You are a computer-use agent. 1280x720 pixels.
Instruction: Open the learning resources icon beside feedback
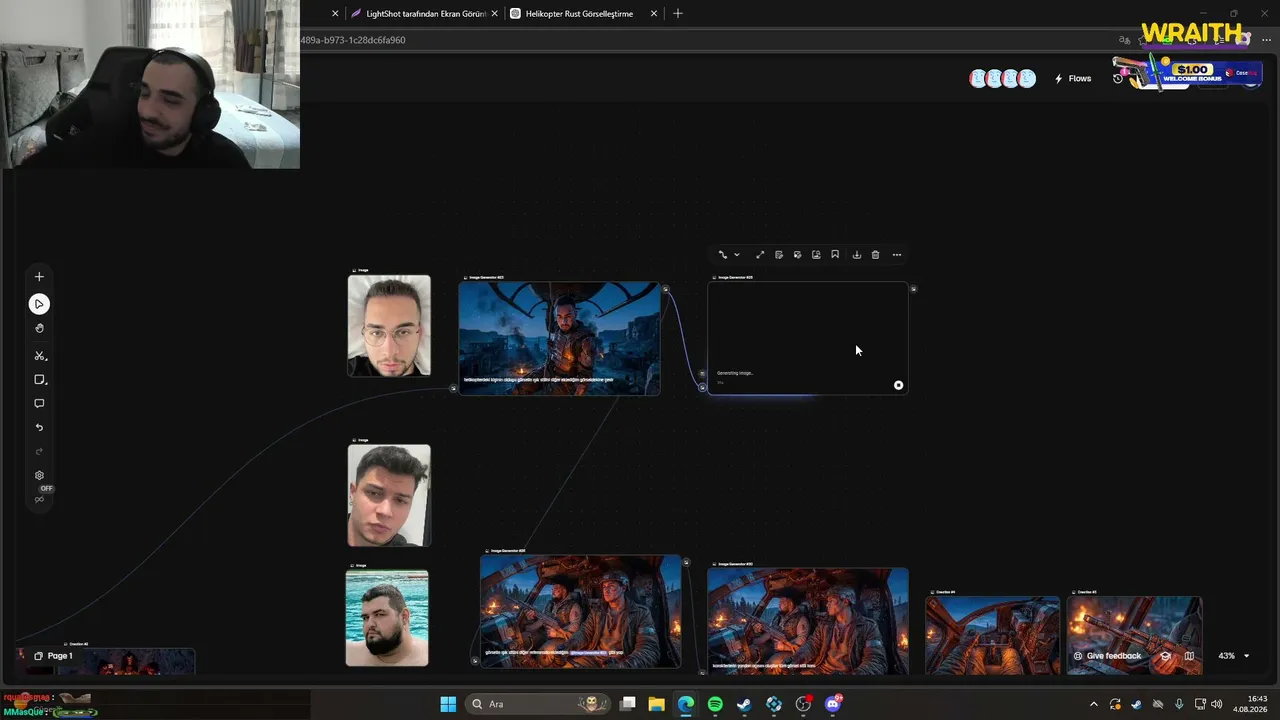[x=1165, y=656]
